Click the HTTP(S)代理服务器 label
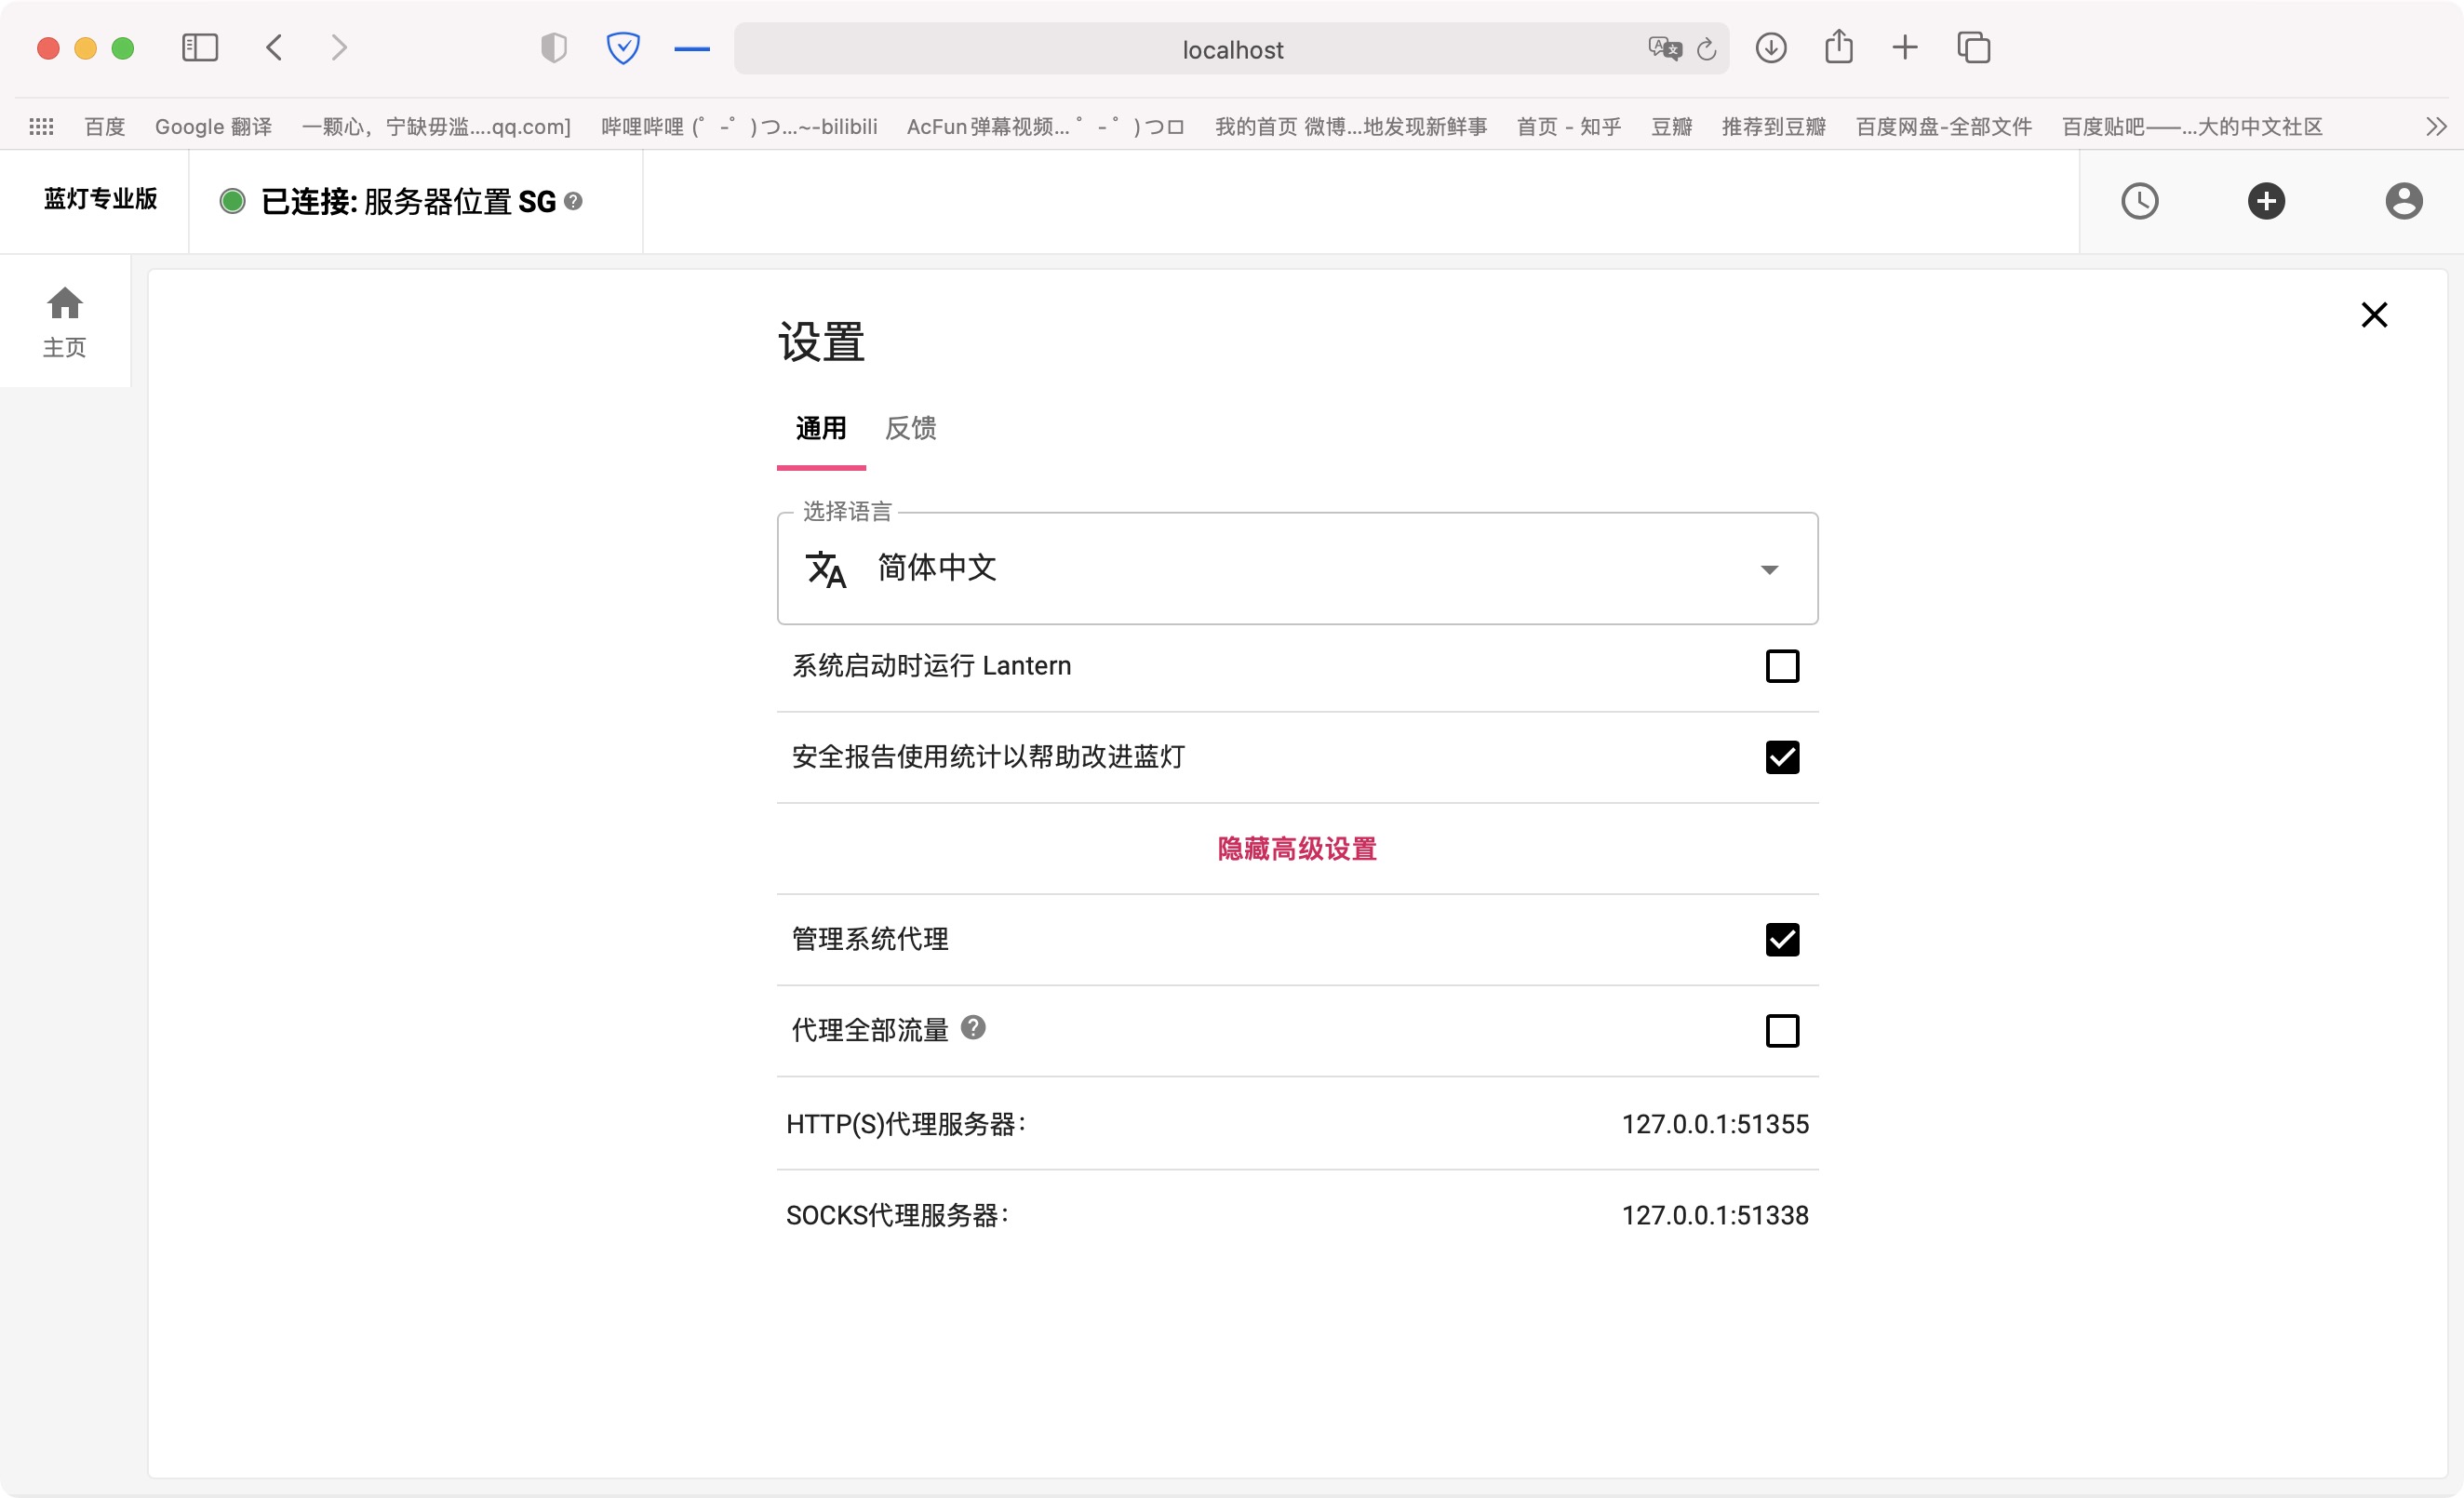This screenshot has height=1498, width=2464. 906,1124
